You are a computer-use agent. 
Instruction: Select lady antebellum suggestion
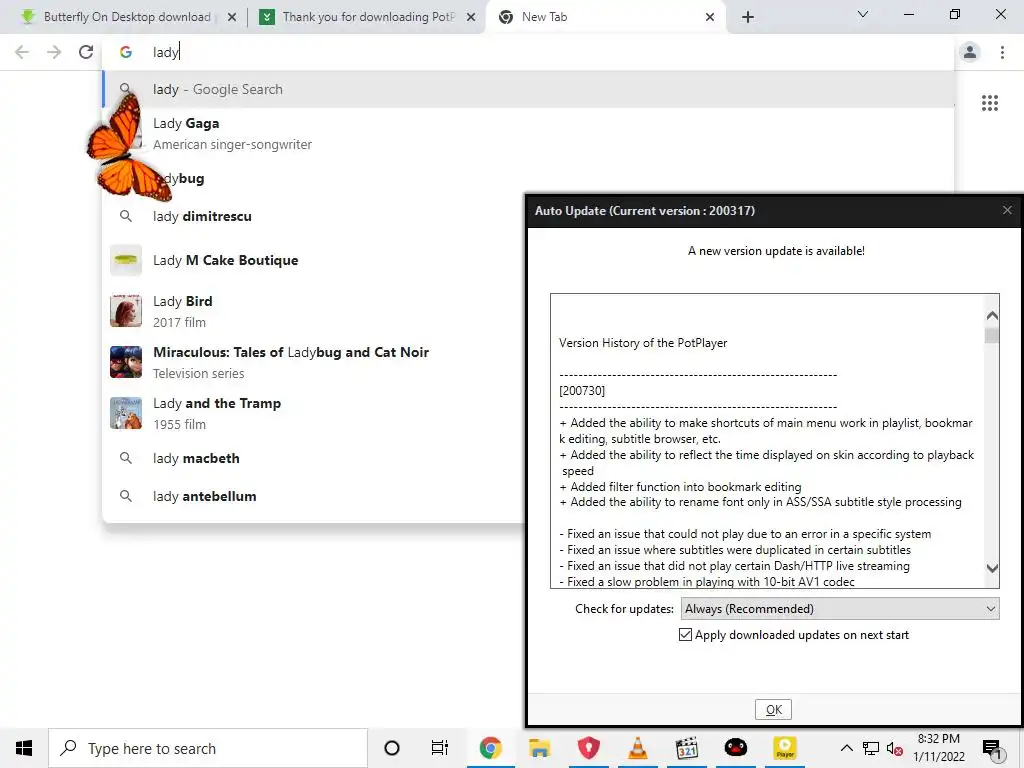tap(313, 496)
